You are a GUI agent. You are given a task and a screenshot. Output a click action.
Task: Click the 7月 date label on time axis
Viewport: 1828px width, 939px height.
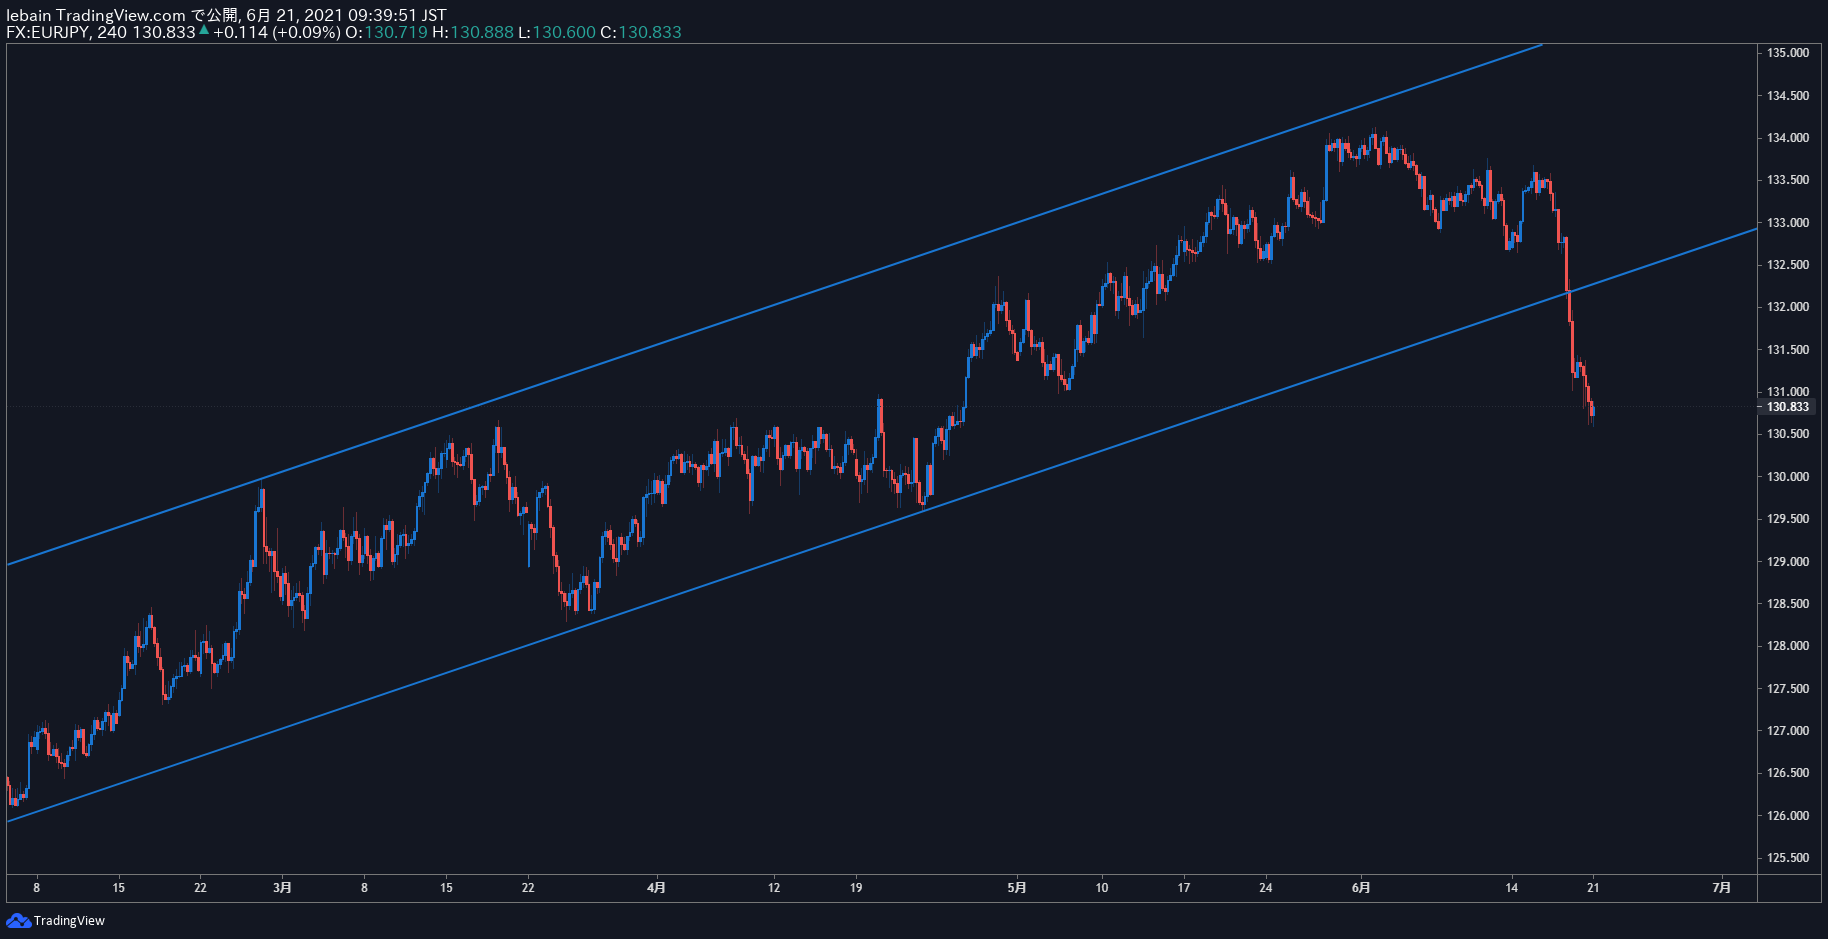tap(1722, 888)
